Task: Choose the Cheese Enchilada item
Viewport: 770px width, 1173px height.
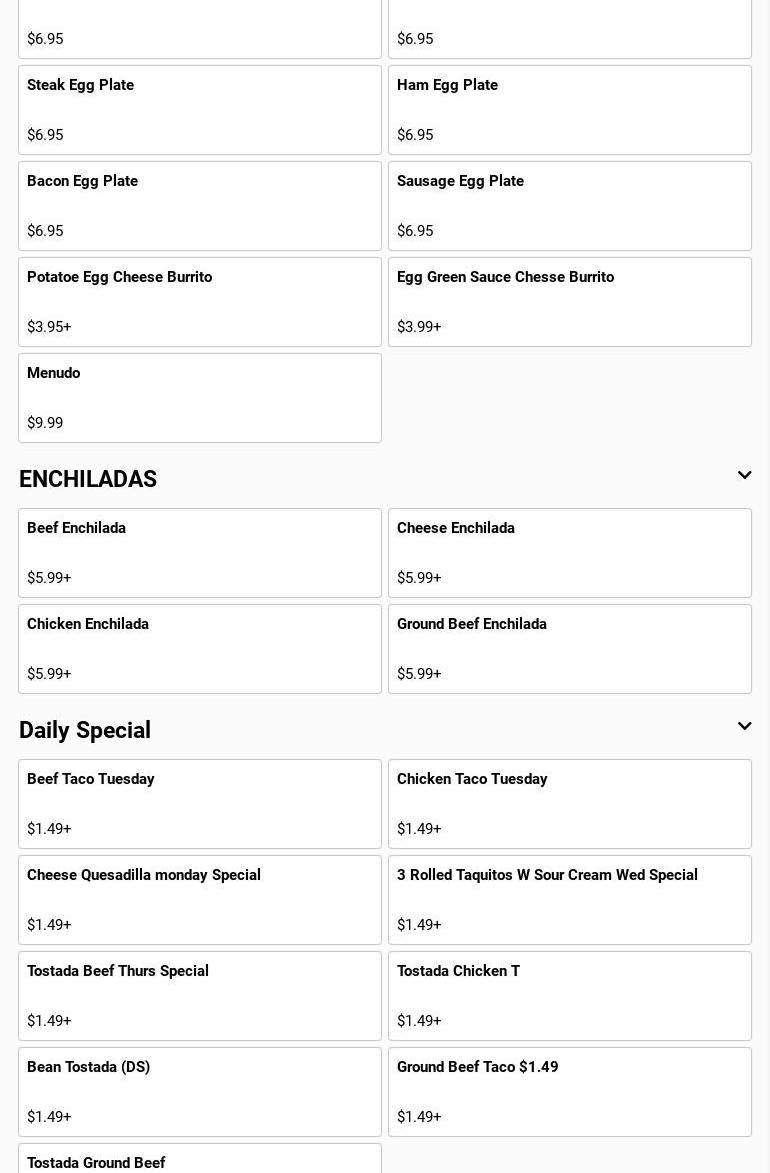Action: (x=570, y=553)
